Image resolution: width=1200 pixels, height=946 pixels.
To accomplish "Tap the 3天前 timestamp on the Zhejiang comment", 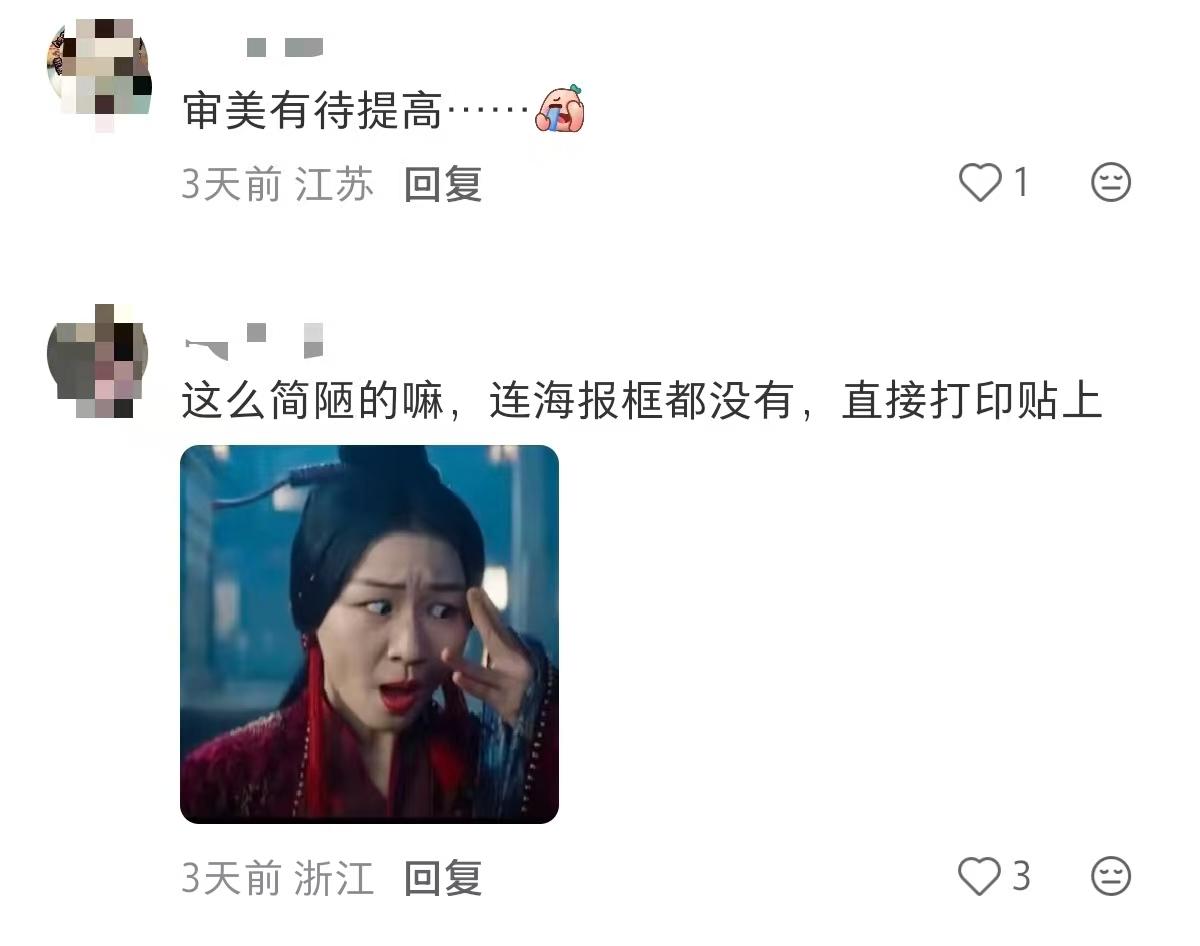I will (x=231, y=878).
